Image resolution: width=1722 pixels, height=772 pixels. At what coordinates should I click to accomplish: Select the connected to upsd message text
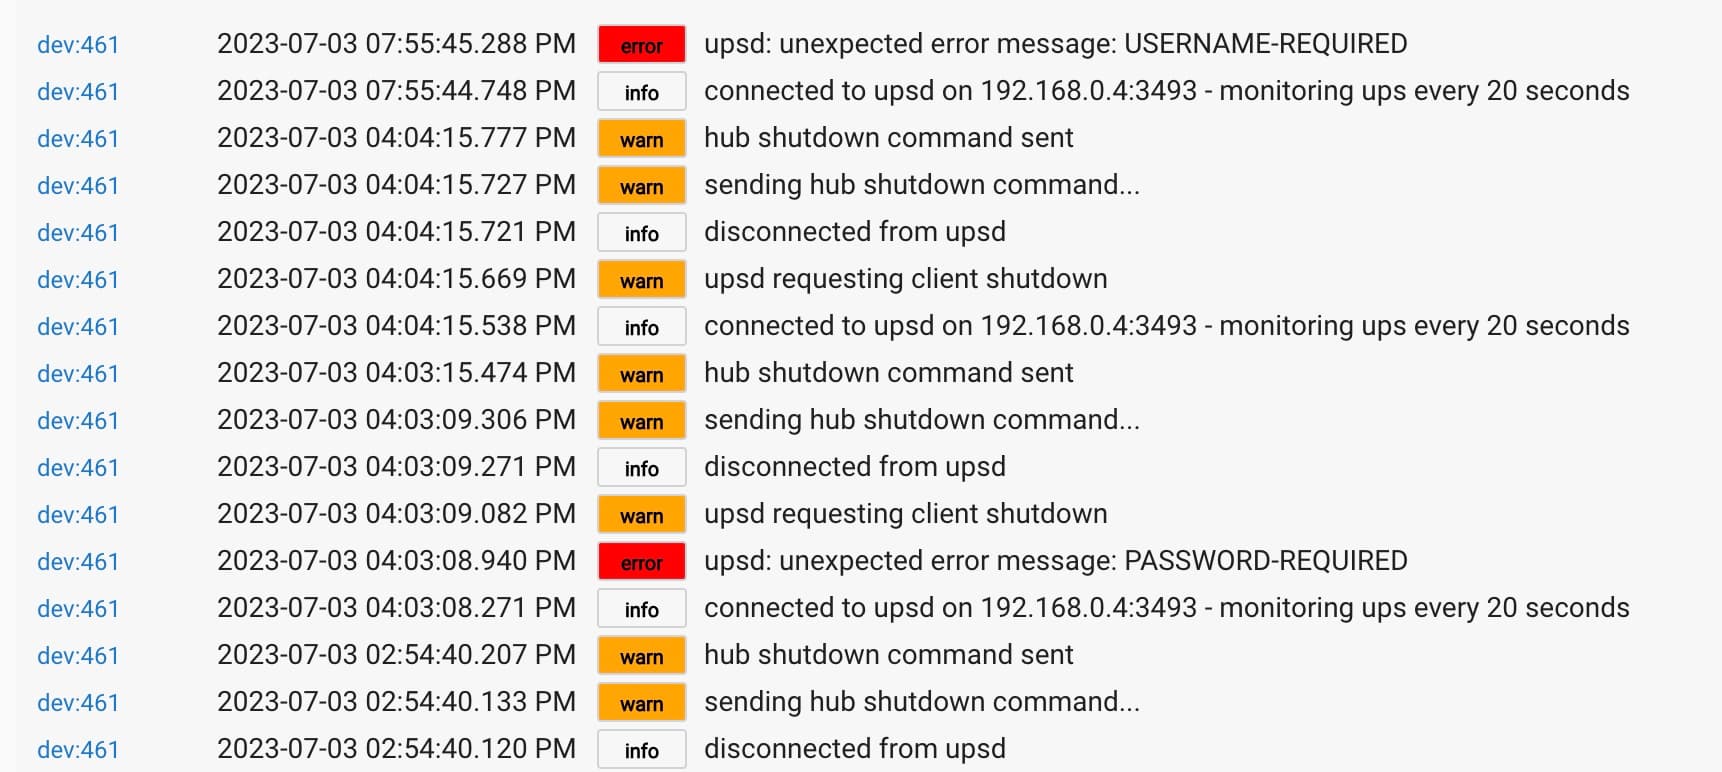pos(1165,92)
